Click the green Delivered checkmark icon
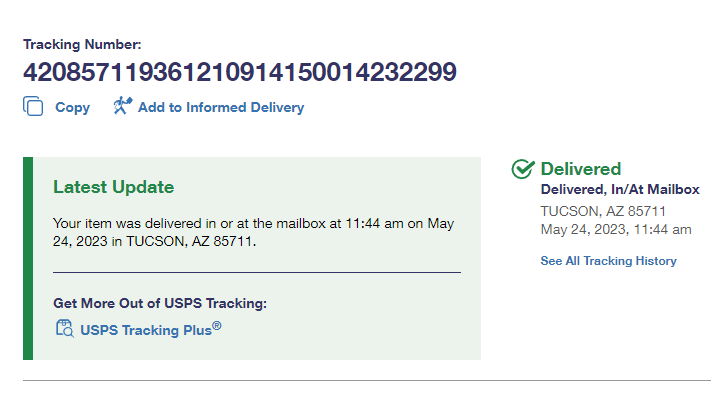 (x=523, y=169)
